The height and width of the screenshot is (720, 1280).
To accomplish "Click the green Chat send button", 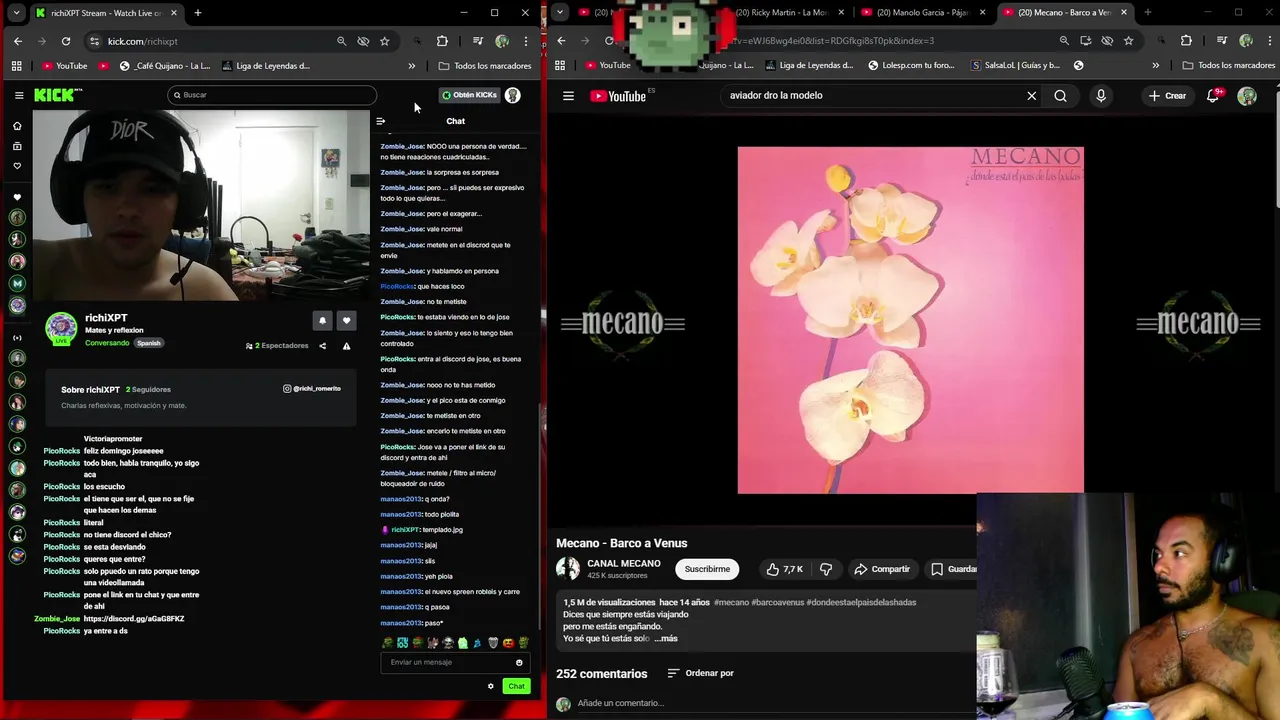I will pos(516,686).
